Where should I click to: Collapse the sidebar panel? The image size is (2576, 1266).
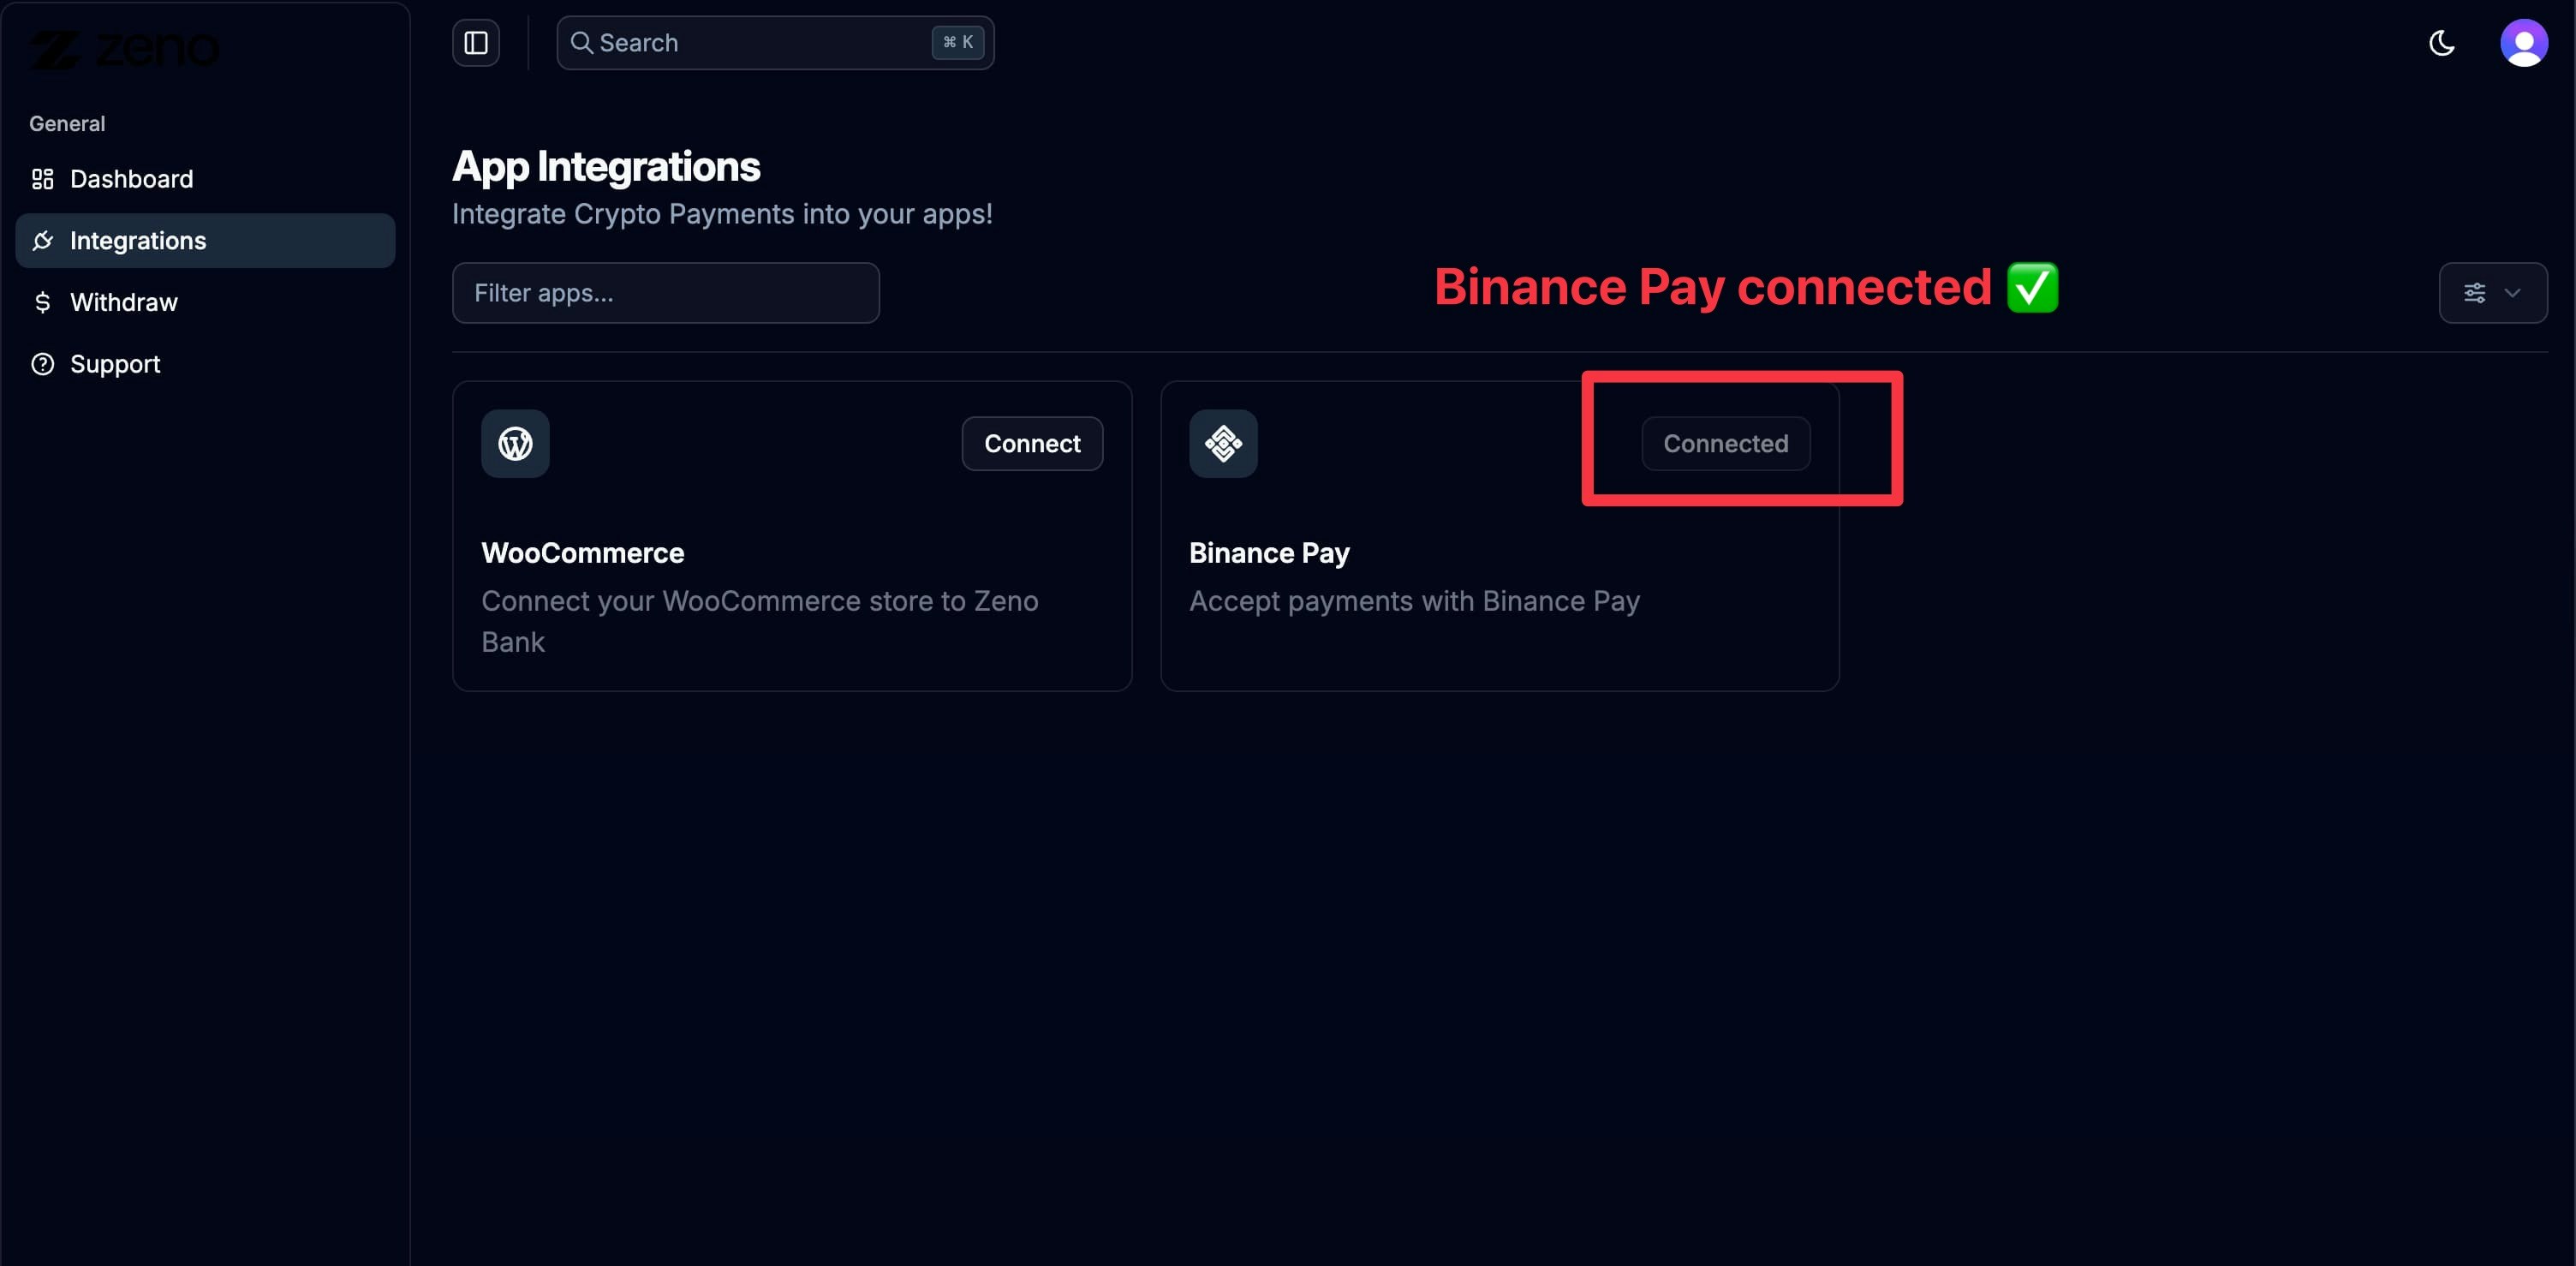475,43
